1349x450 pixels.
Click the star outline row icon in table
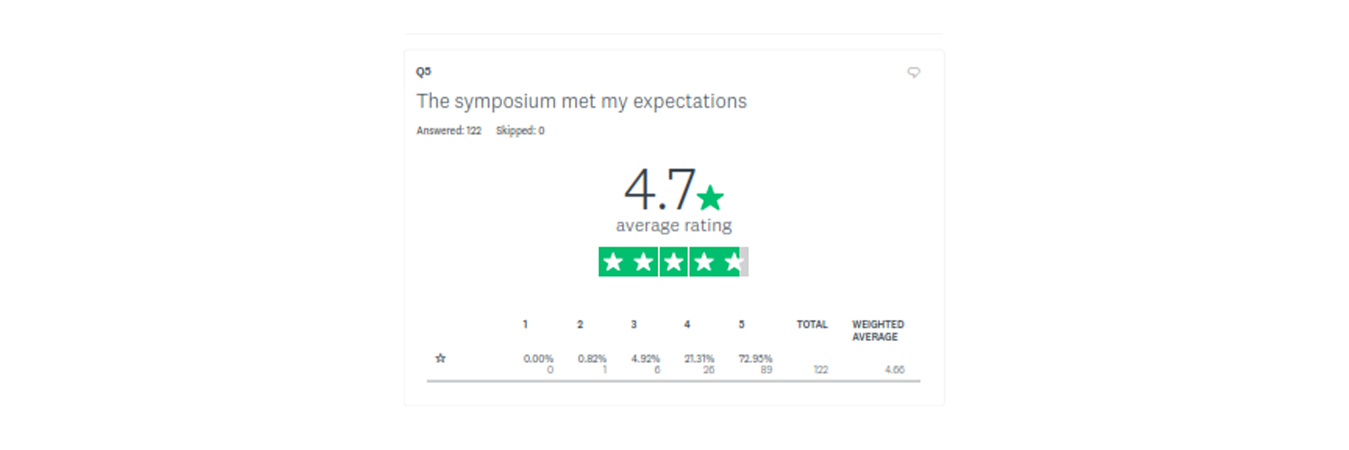(x=440, y=358)
